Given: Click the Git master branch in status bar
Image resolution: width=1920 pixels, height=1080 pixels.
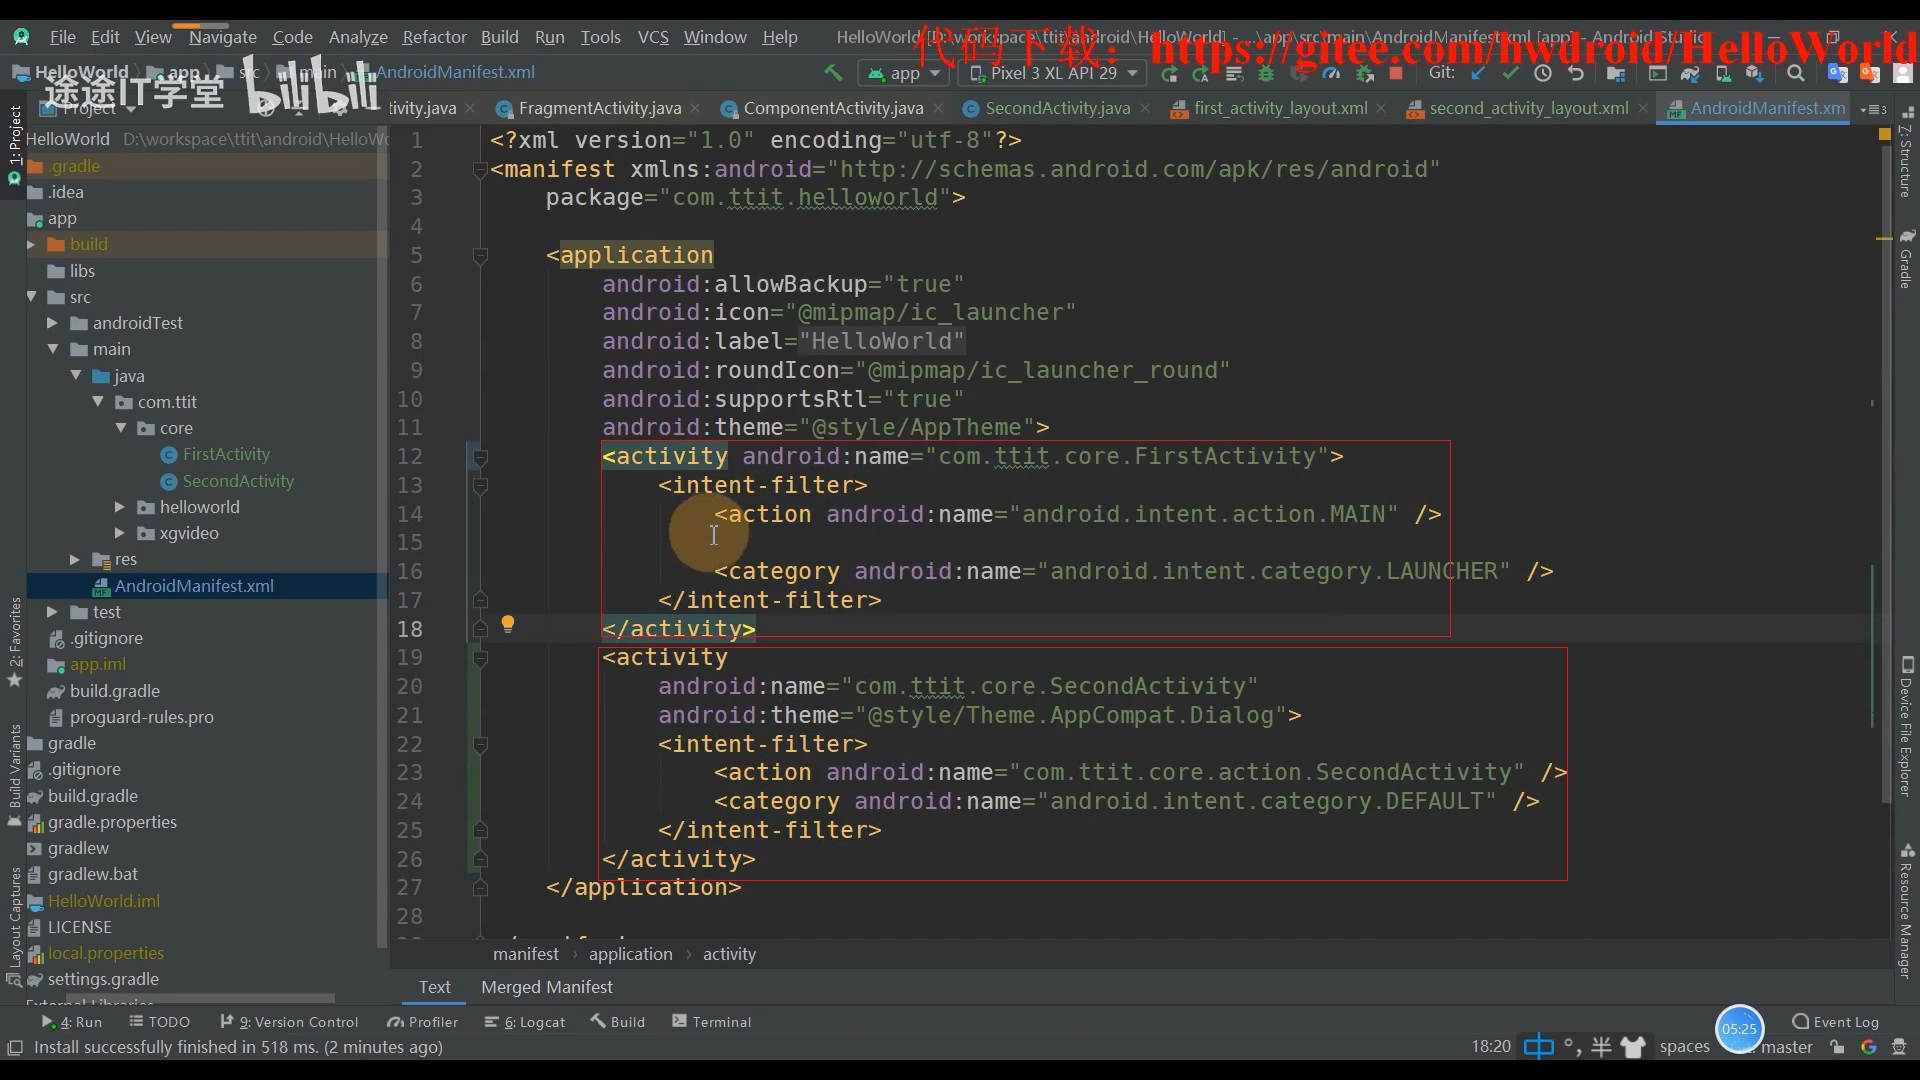Looking at the screenshot, I should point(1786,1047).
